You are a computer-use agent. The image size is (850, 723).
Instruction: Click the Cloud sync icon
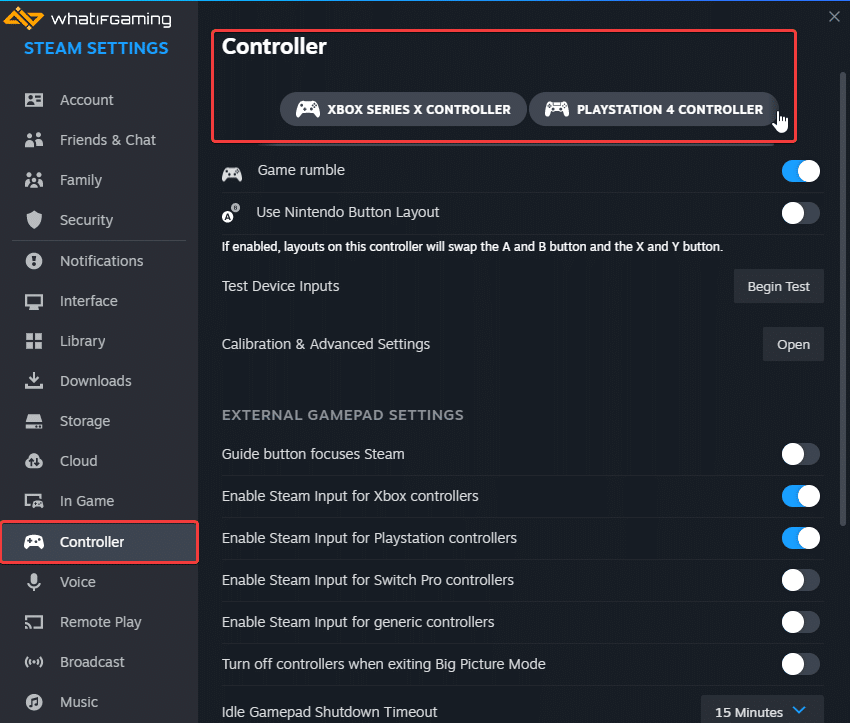point(34,461)
